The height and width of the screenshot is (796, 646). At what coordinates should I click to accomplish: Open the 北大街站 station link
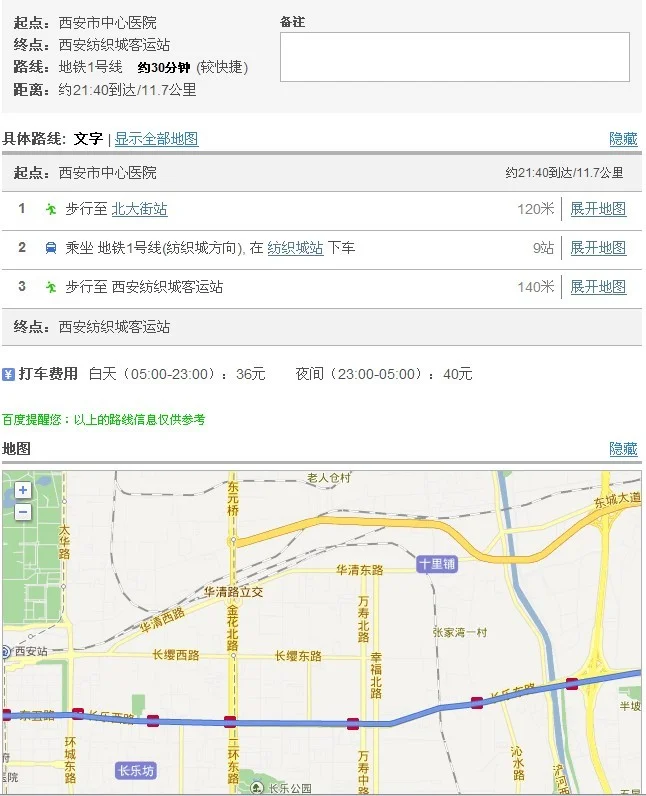(x=139, y=209)
